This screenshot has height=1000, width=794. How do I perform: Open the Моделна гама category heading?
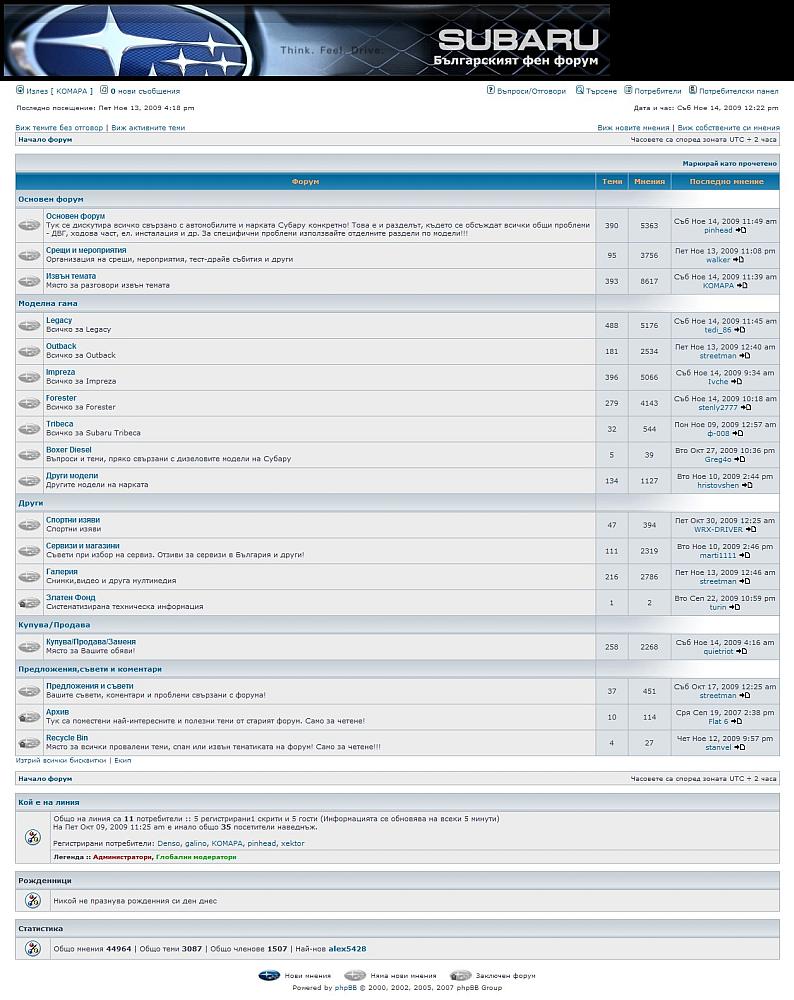coord(48,304)
